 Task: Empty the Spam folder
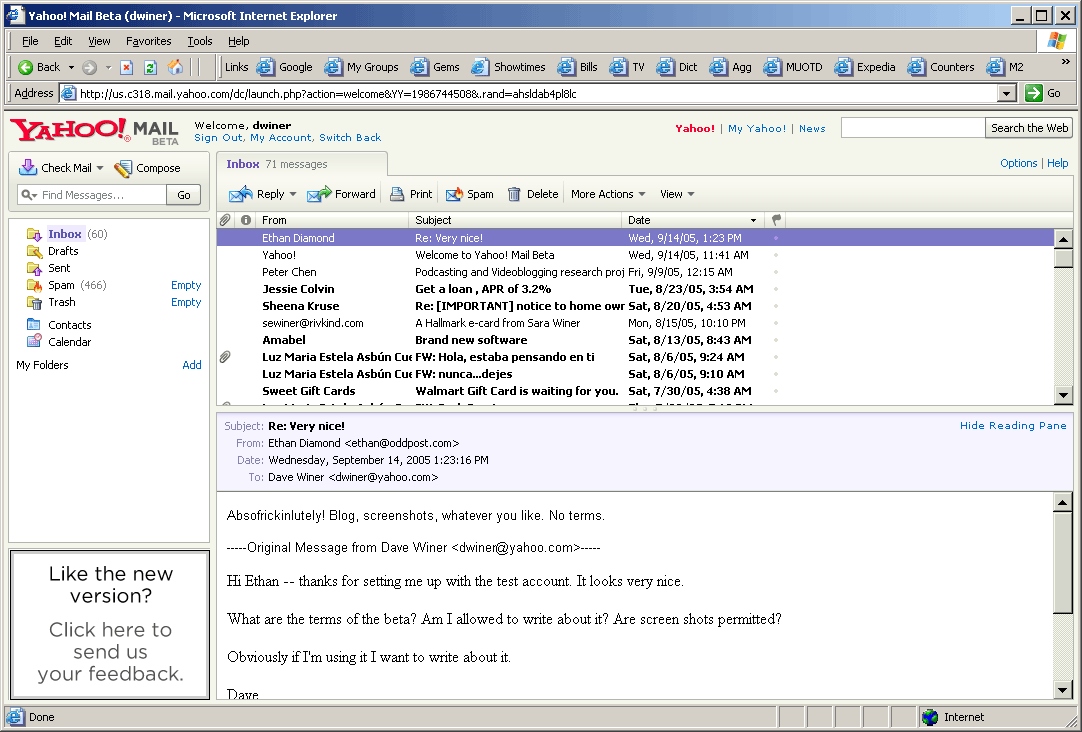tap(186, 284)
